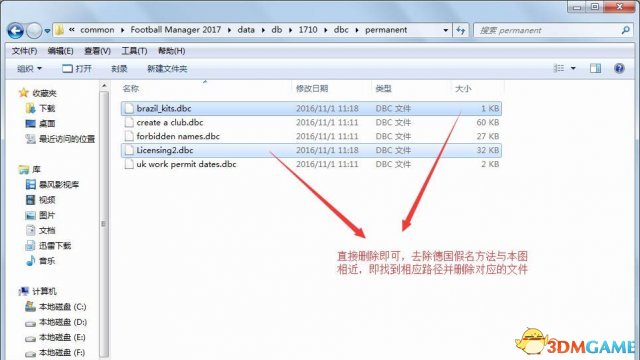Image resolution: width=640 pixels, height=360 pixels.
Task: Toggle the preview pane icon
Action: click(x=596, y=68)
